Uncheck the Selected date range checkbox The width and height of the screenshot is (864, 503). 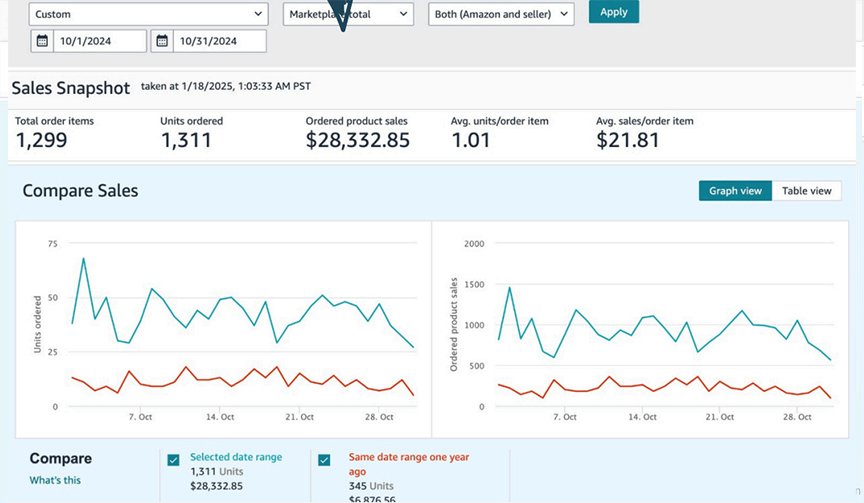tap(174, 460)
